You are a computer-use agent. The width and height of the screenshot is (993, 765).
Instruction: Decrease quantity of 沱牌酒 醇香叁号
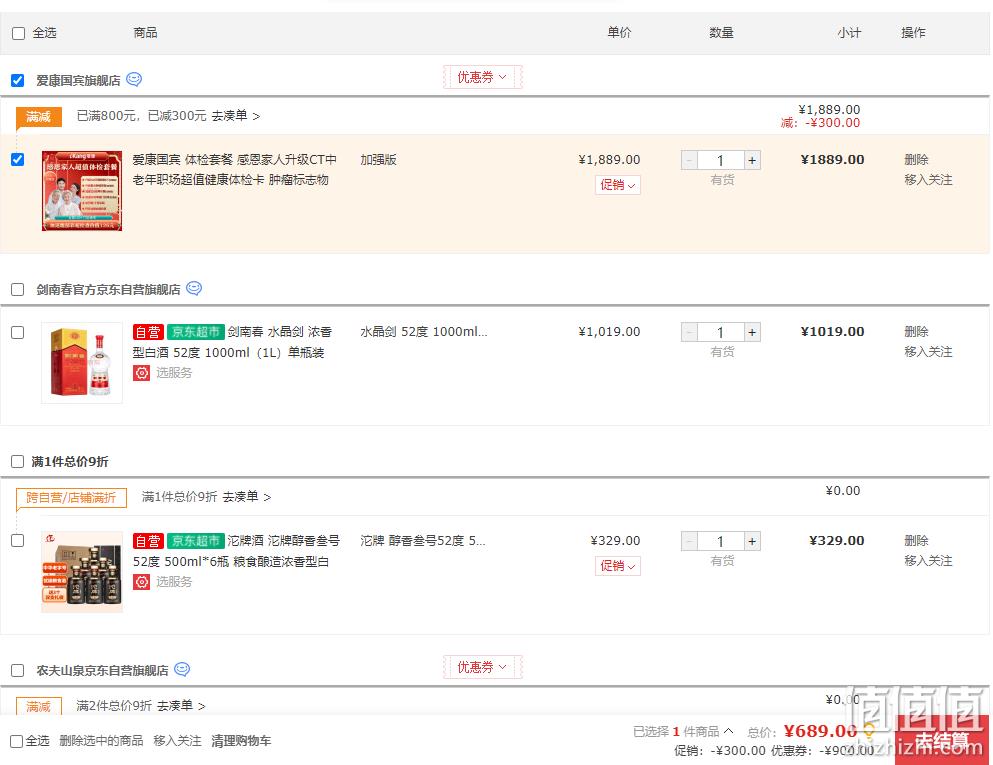690,541
